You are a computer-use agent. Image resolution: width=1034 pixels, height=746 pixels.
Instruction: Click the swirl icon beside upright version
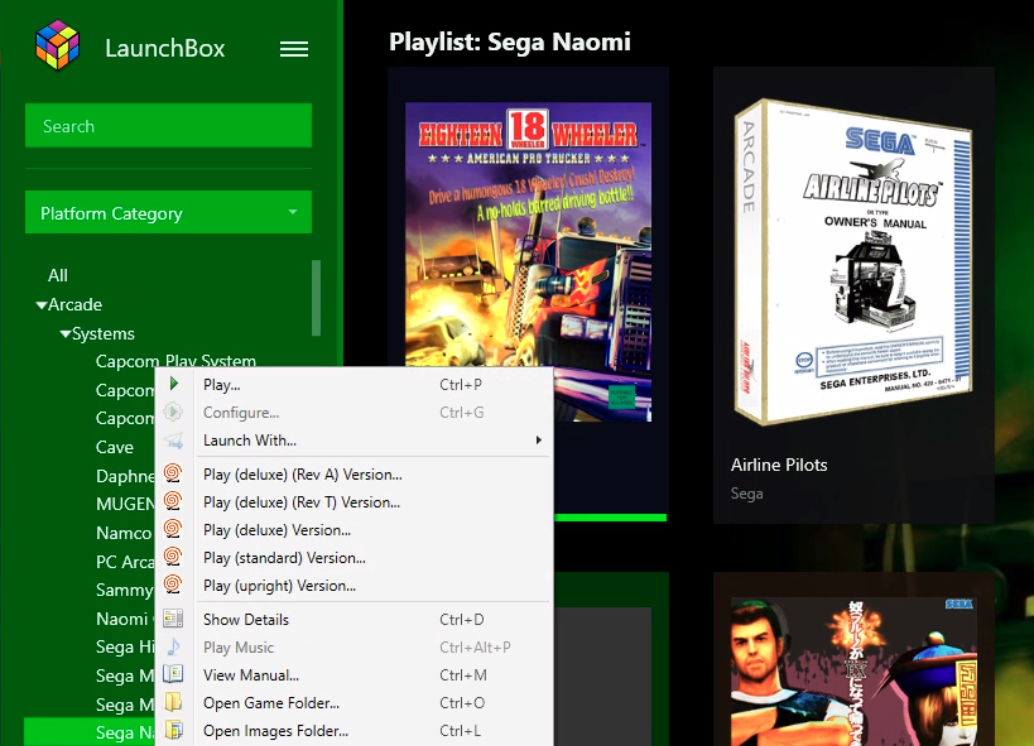(x=173, y=584)
